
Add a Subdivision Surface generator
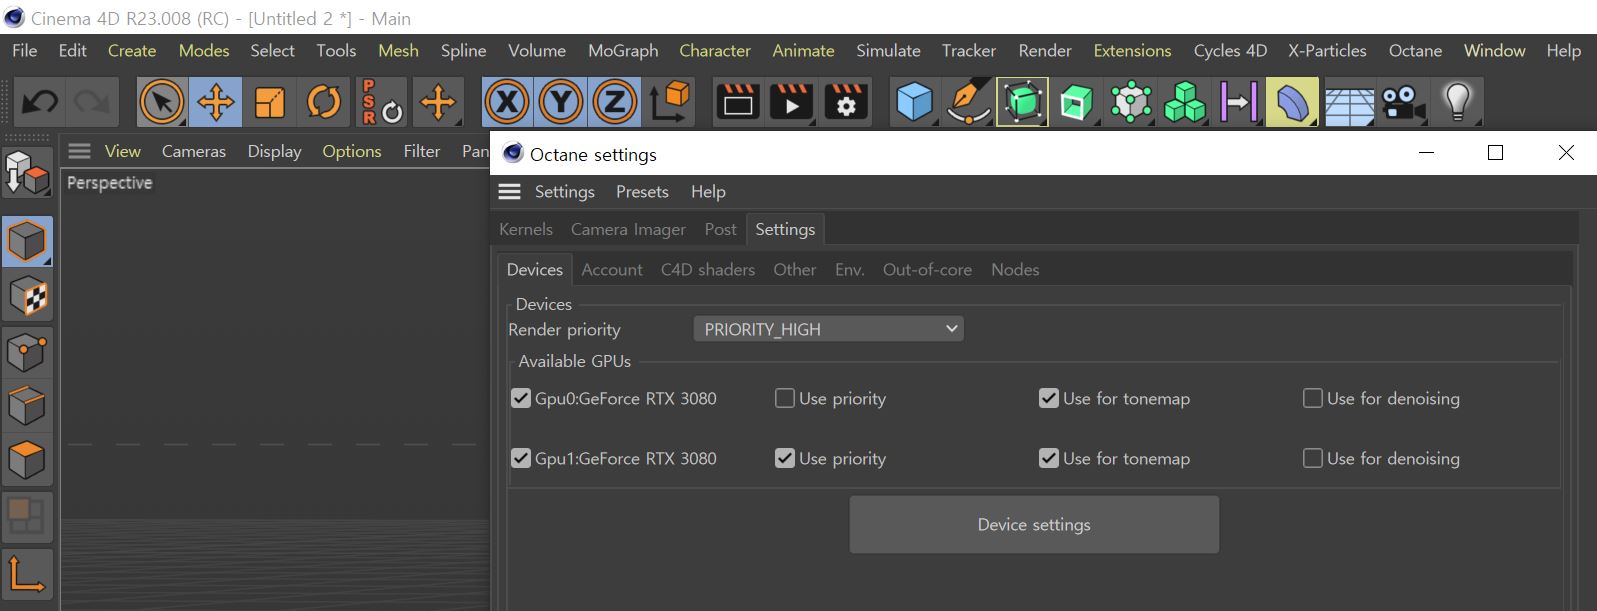click(1022, 102)
